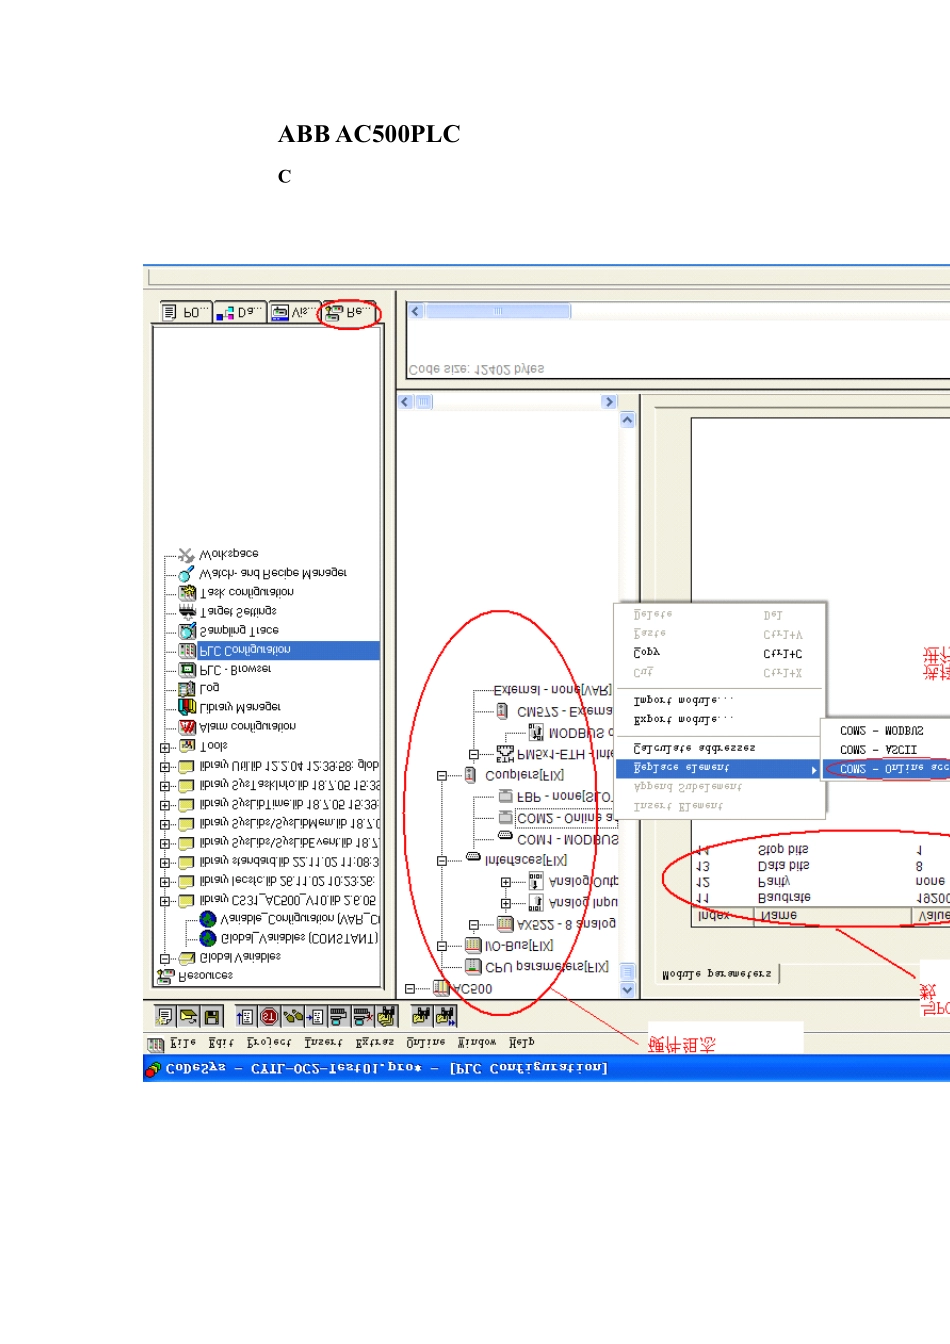The image size is (950, 1344).
Task: Click the Find Next binoculars toolbar icon
Action: [445, 1016]
